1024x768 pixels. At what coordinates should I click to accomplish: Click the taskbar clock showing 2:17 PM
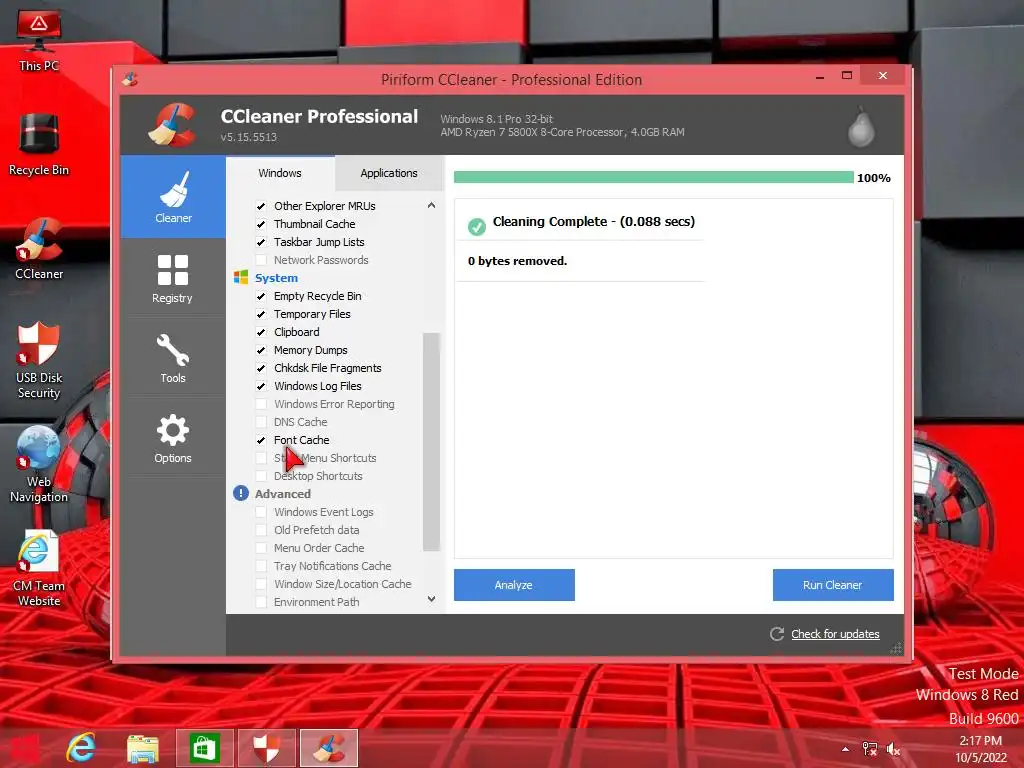(x=981, y=749)
